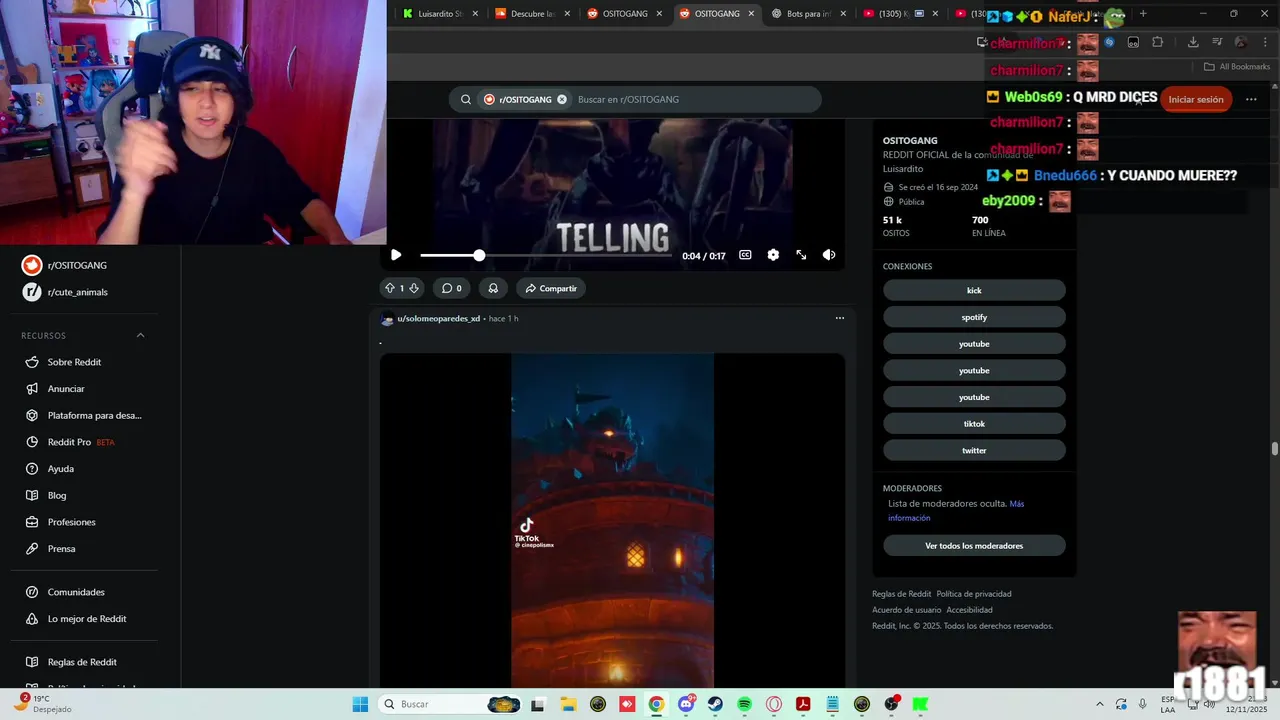Collapse the RECURSOS sidebar section
Viewport: 1280px width, 720px height.
140,335
